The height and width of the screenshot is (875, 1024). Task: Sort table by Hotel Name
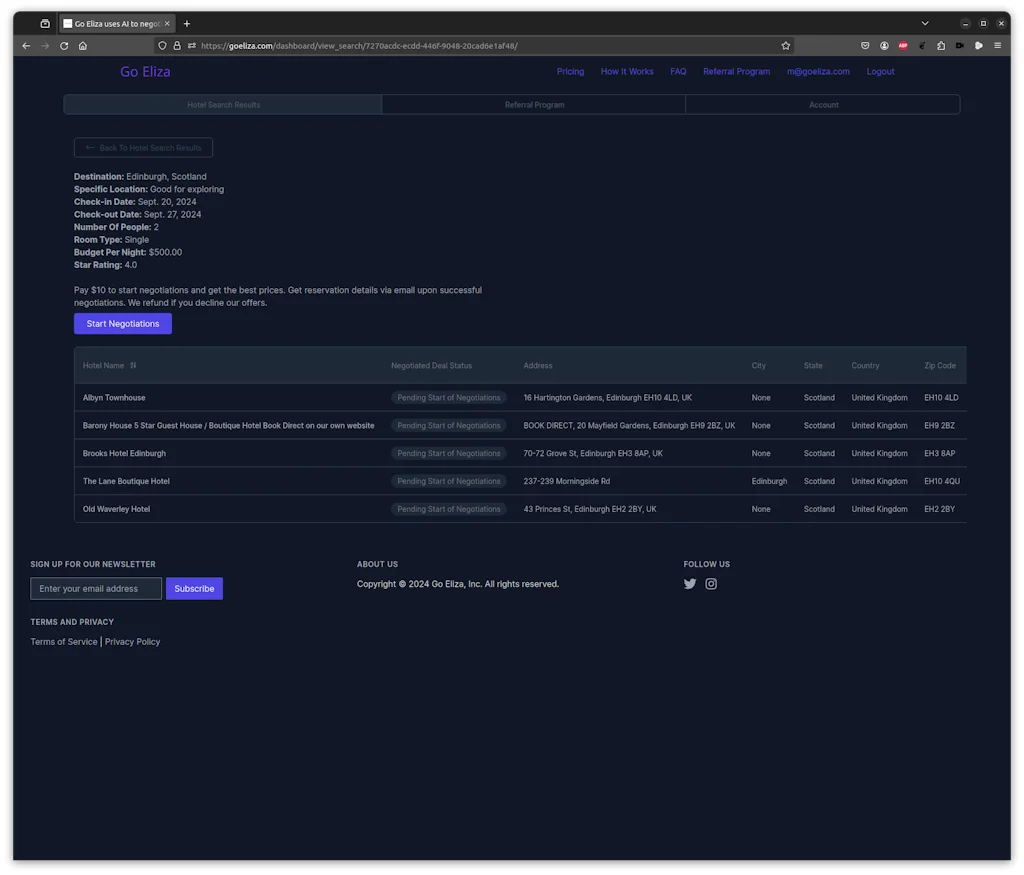pyautogui.click(x=133, y=366)
